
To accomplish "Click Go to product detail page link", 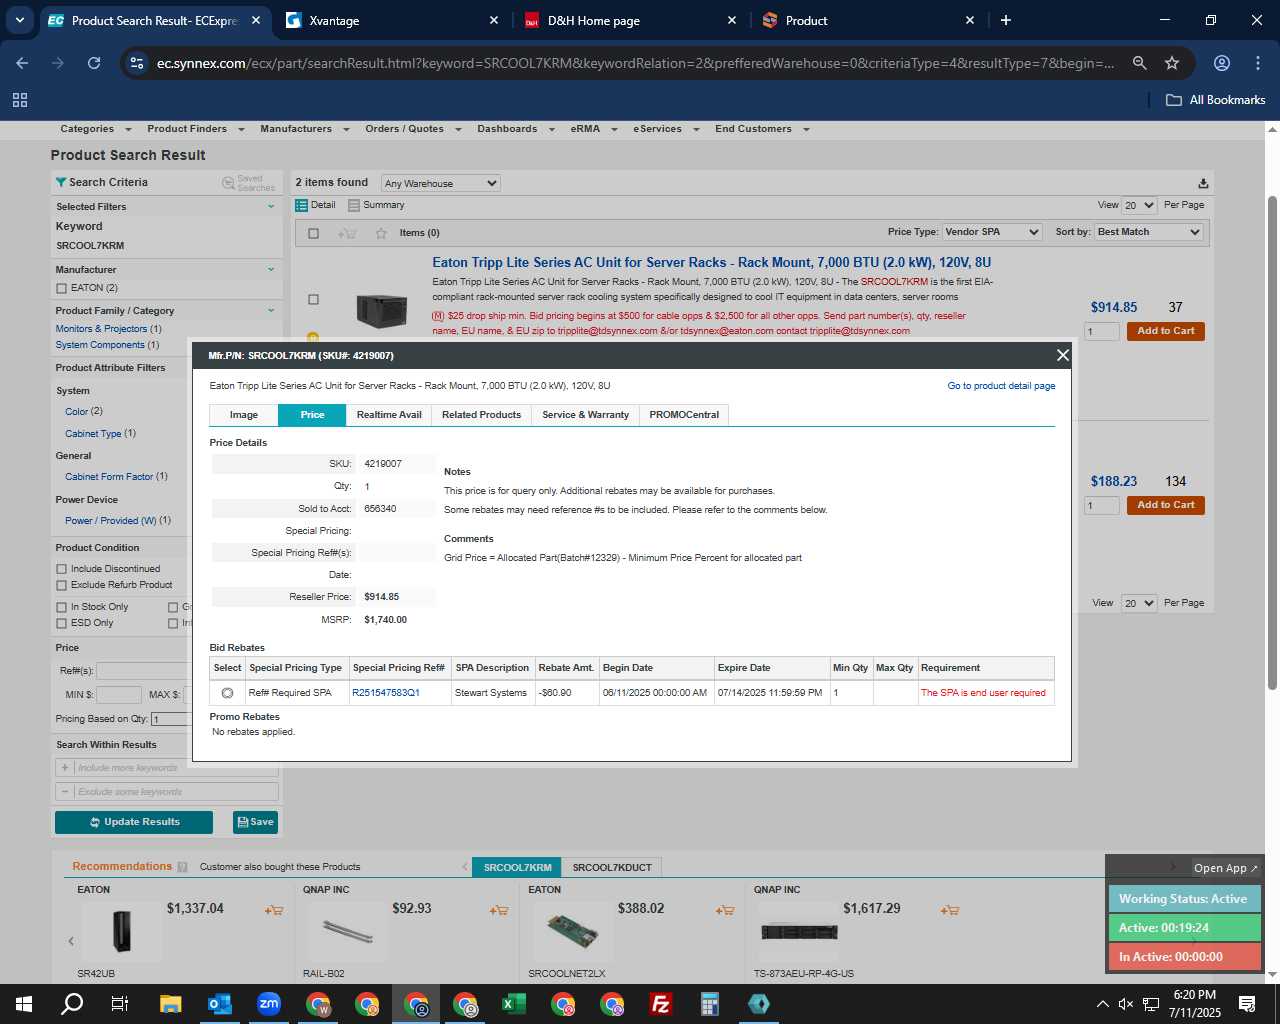I will 1001,386.
